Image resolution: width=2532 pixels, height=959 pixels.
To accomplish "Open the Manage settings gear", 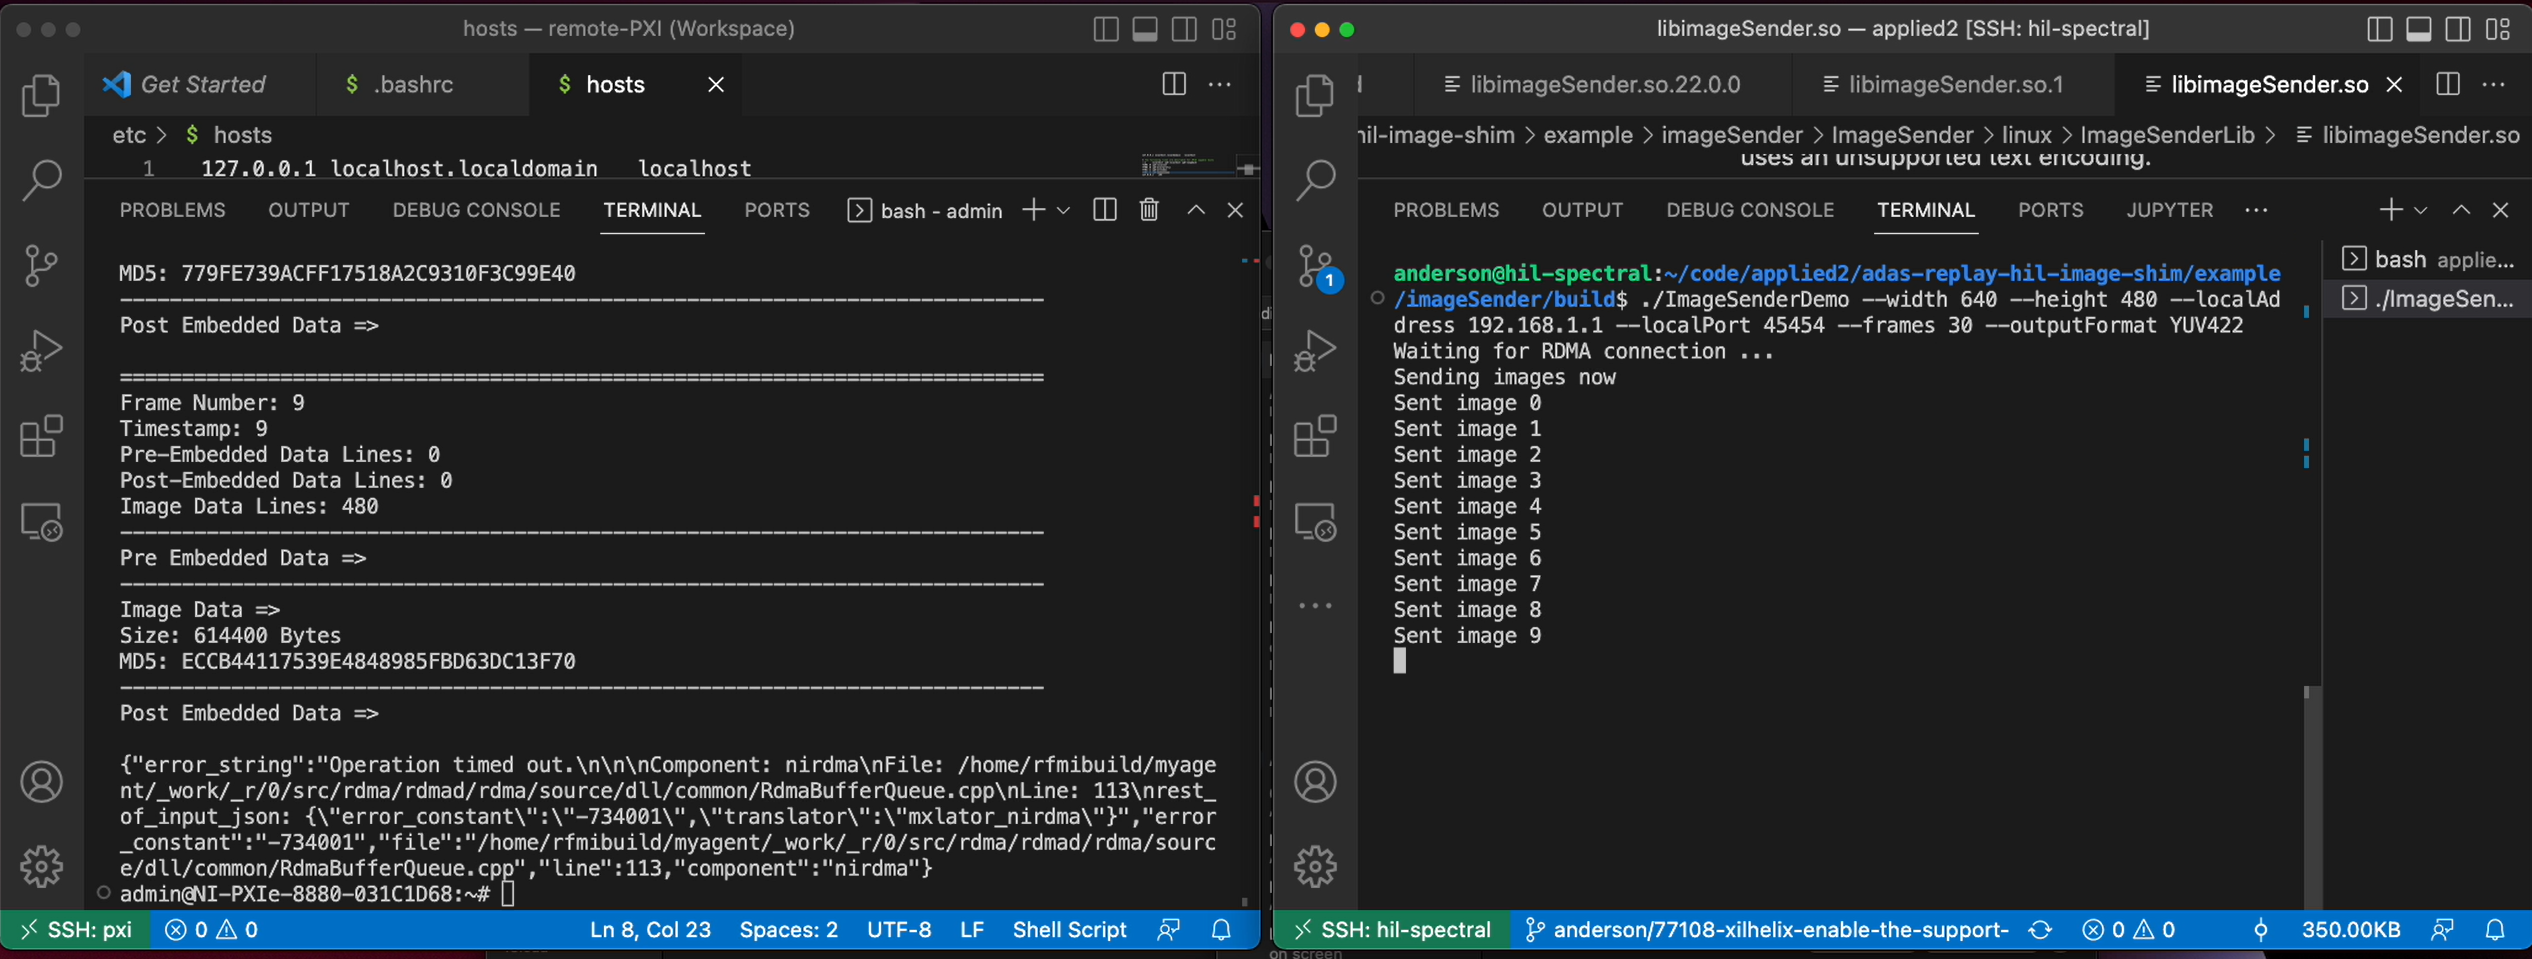I will click(x=41, y=866).
